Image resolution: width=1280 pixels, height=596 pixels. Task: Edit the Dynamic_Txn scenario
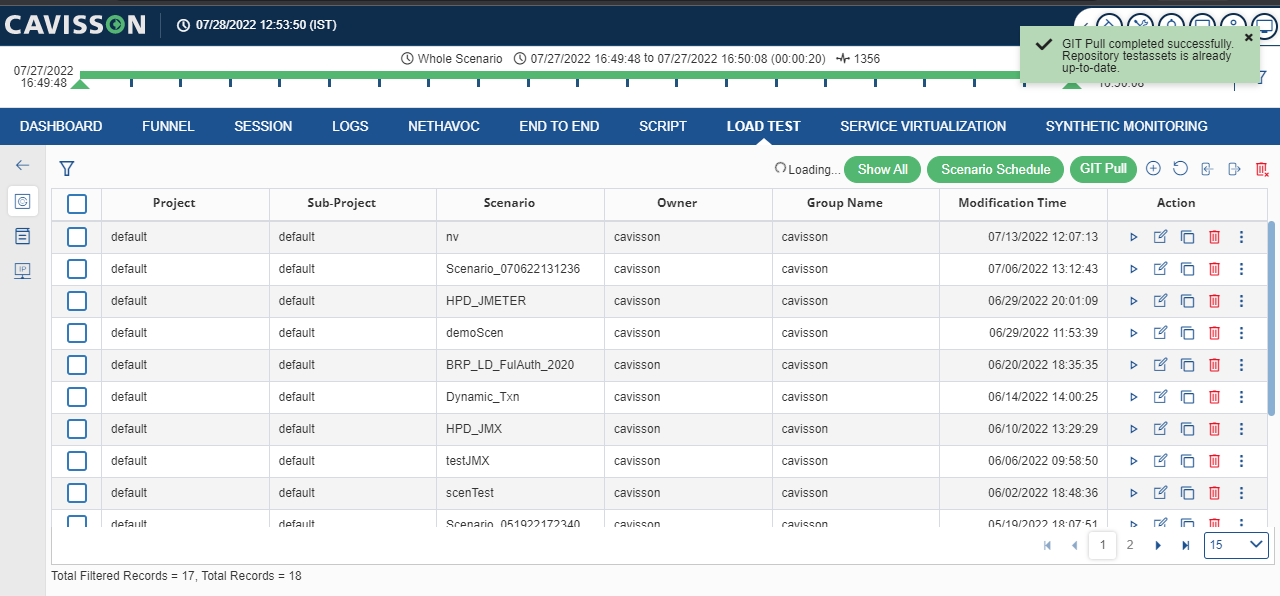[x=1160, y=397]
